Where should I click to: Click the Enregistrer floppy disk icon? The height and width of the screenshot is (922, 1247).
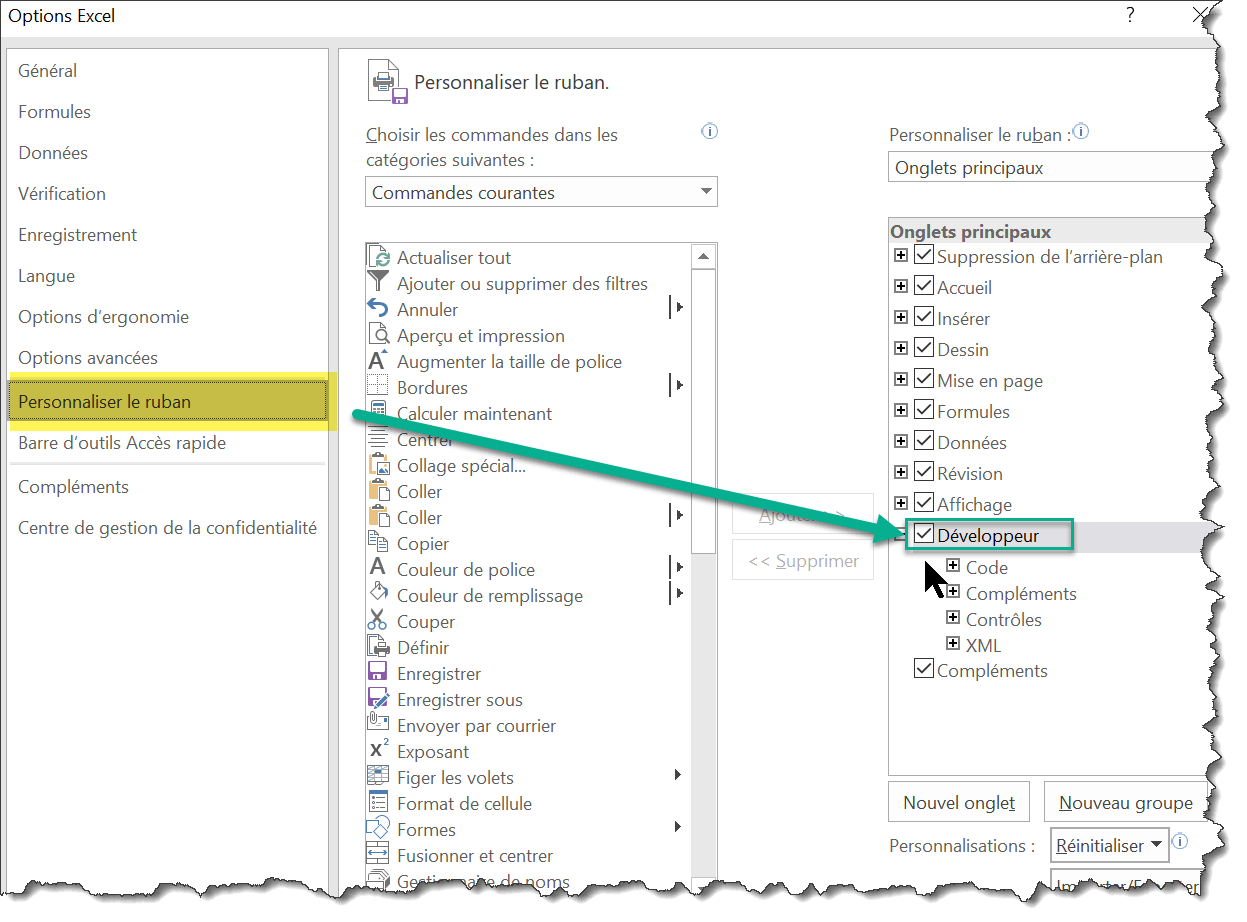pos(378,673)
